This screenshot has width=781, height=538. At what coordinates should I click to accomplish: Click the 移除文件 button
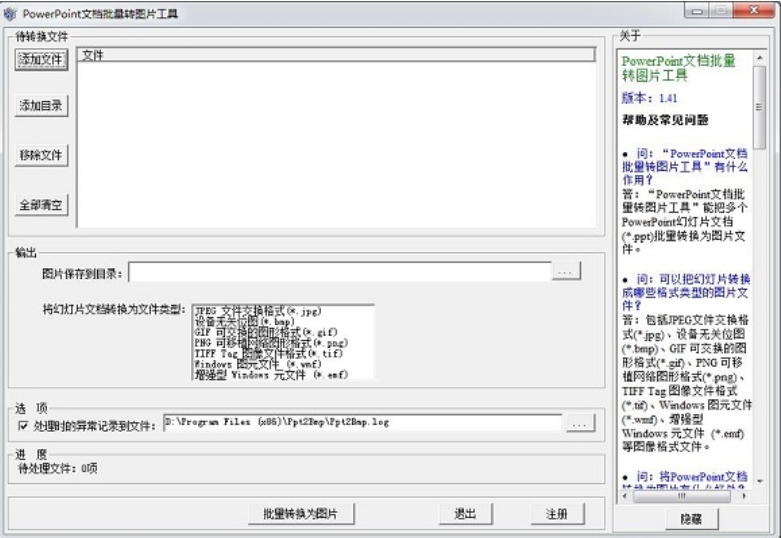click(x=41, y=155)
